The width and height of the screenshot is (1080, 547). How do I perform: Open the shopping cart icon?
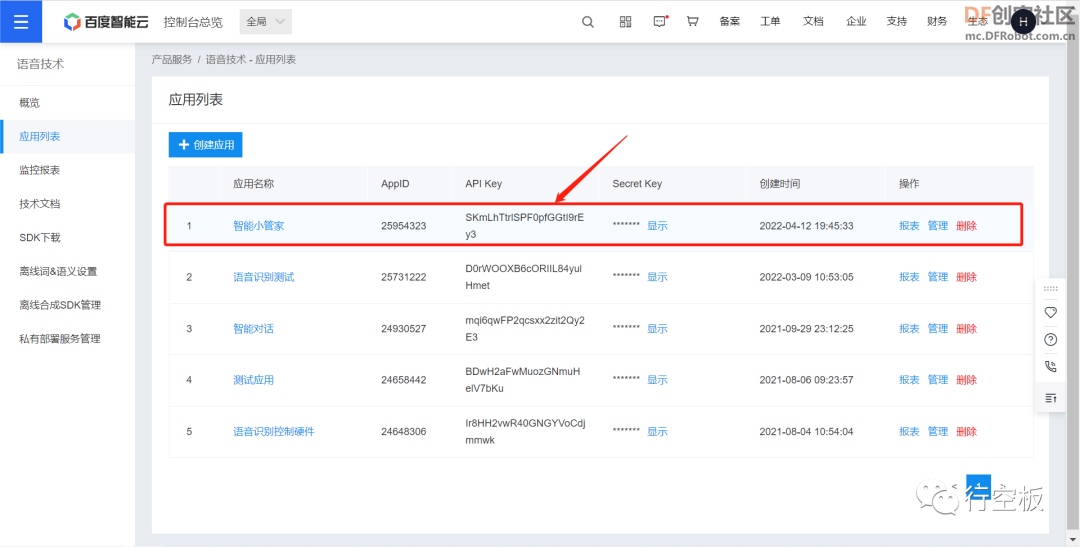point(692,21)
